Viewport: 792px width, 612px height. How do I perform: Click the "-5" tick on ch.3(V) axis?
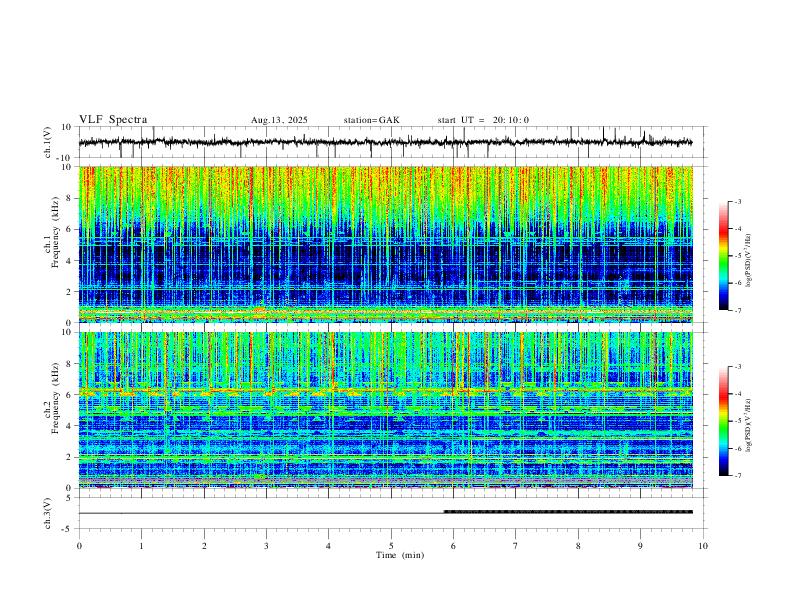coord(67,529)
